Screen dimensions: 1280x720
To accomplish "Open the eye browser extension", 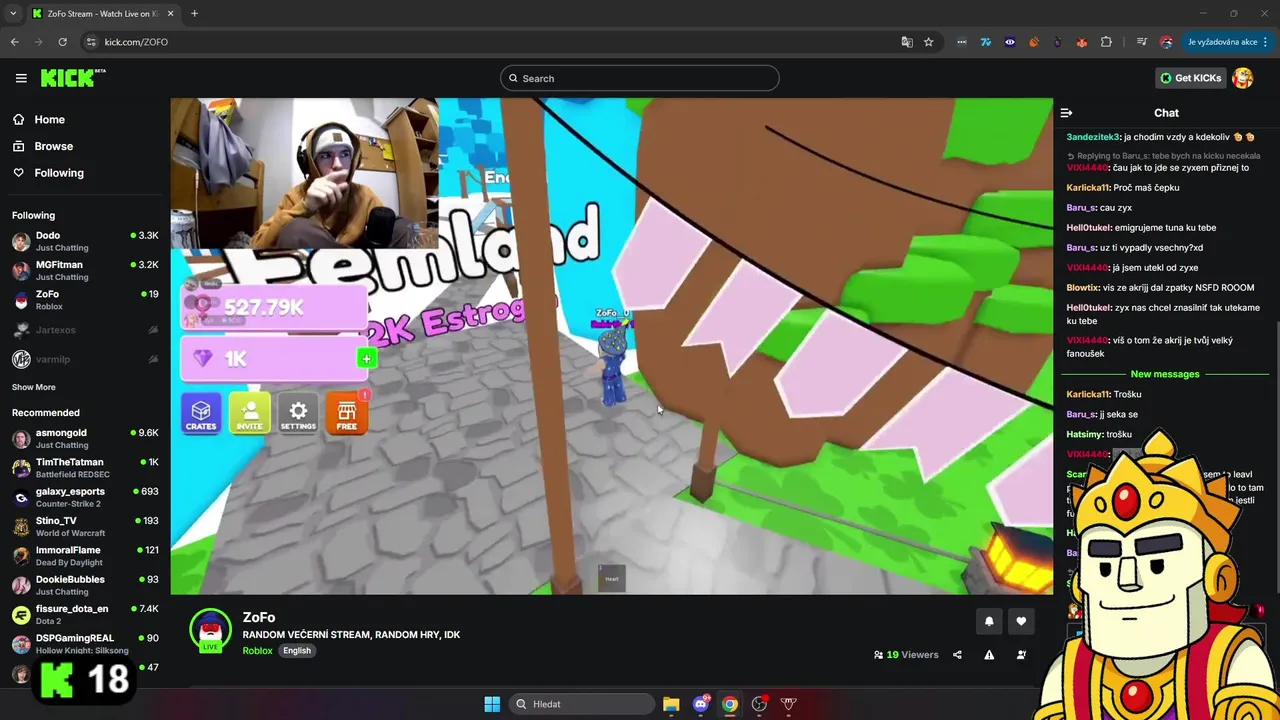I will pos(1009,42).
